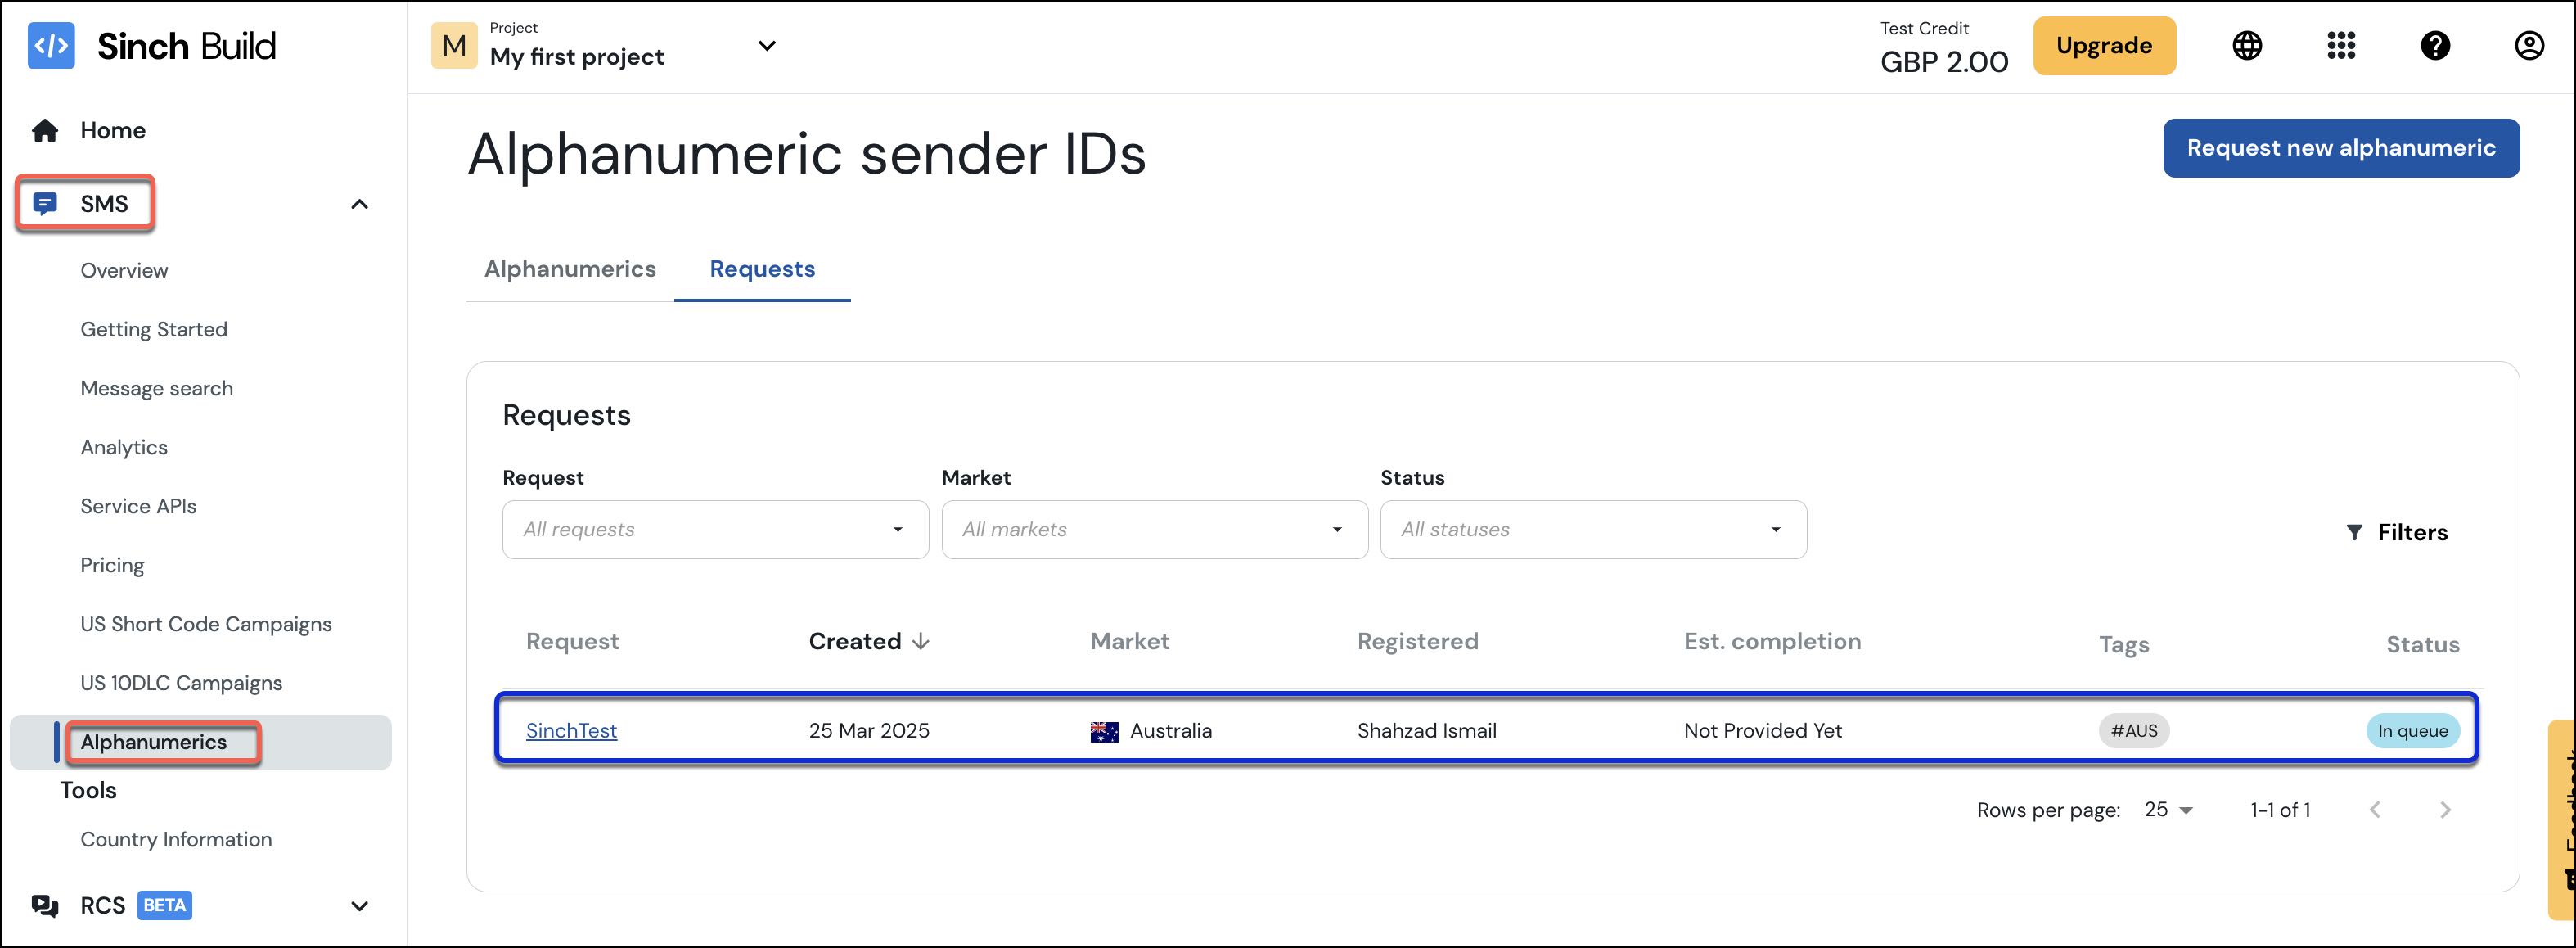Click the SMS chat bubble icon in sidebar
The height and width of the screenshot is (948, 2576).
[x=47, y=203]
